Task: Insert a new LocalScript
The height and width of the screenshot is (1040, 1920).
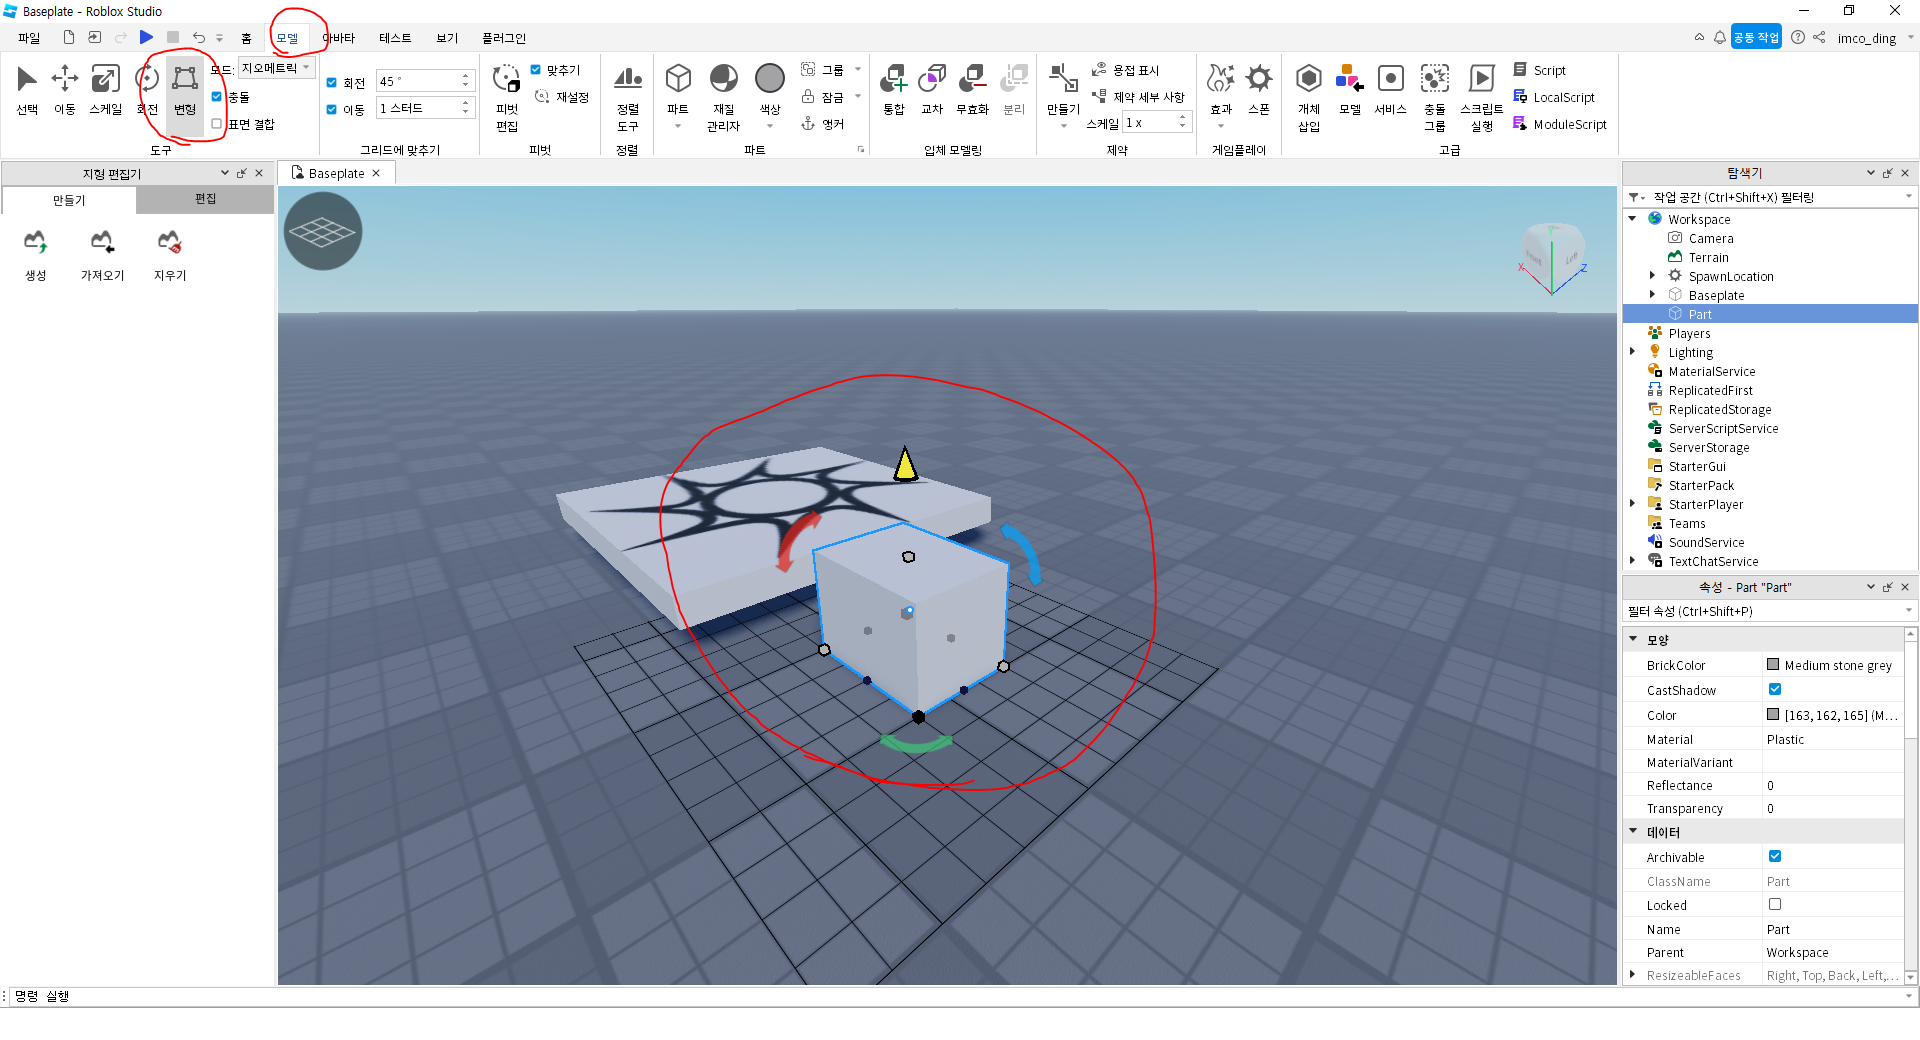Action: (1554, 97)
